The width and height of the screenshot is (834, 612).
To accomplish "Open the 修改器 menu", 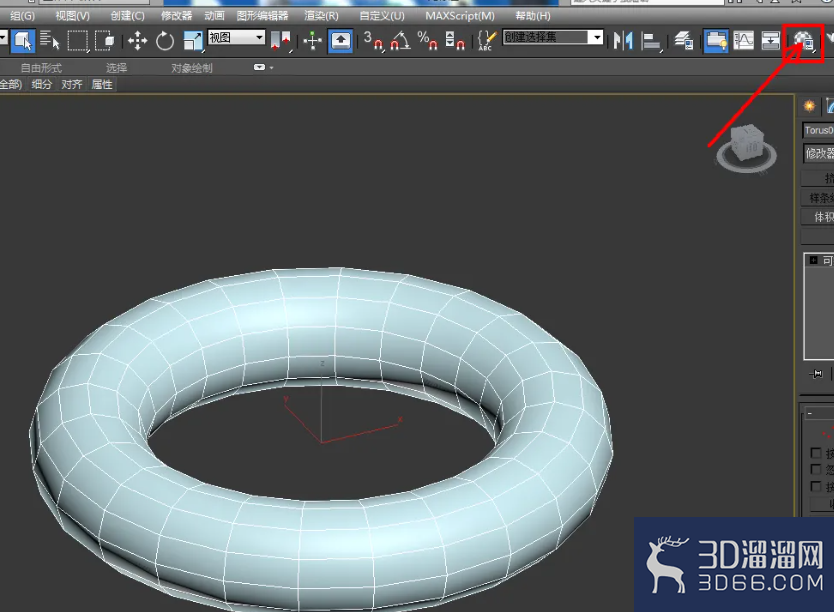I will (177, 16).
